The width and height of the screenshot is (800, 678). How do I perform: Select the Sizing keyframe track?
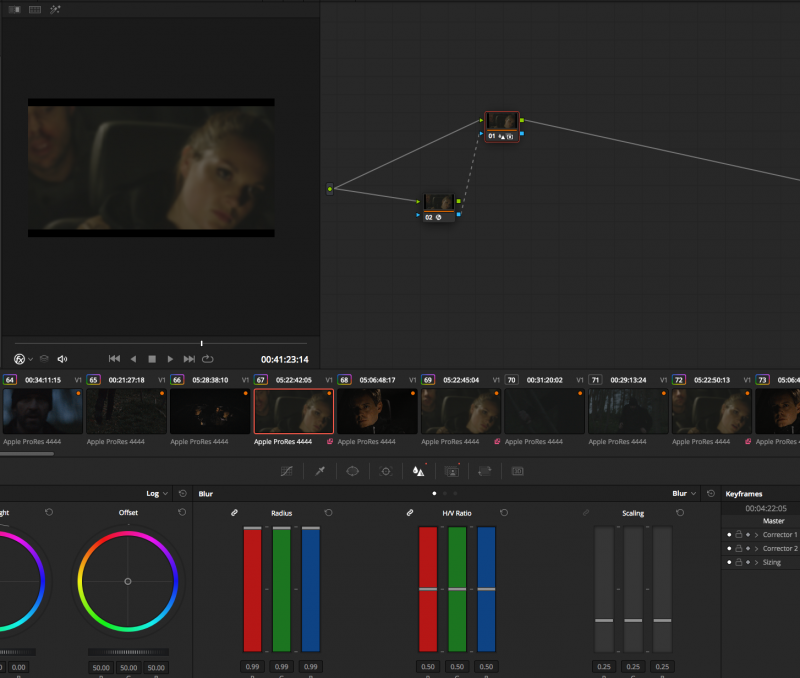(772, 563)
